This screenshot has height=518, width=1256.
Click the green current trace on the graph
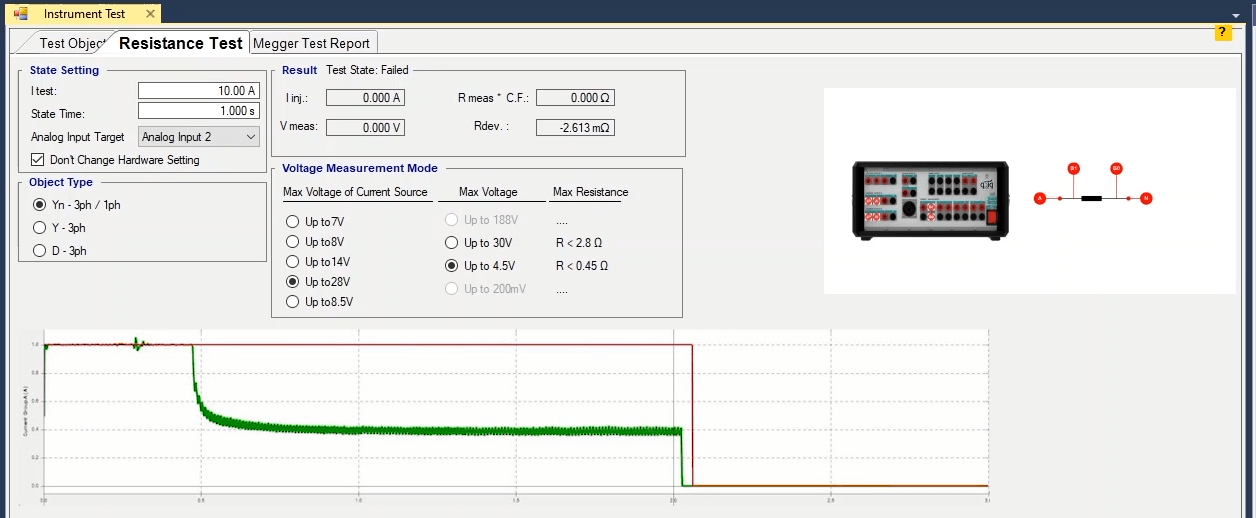[x=450, y=430]
